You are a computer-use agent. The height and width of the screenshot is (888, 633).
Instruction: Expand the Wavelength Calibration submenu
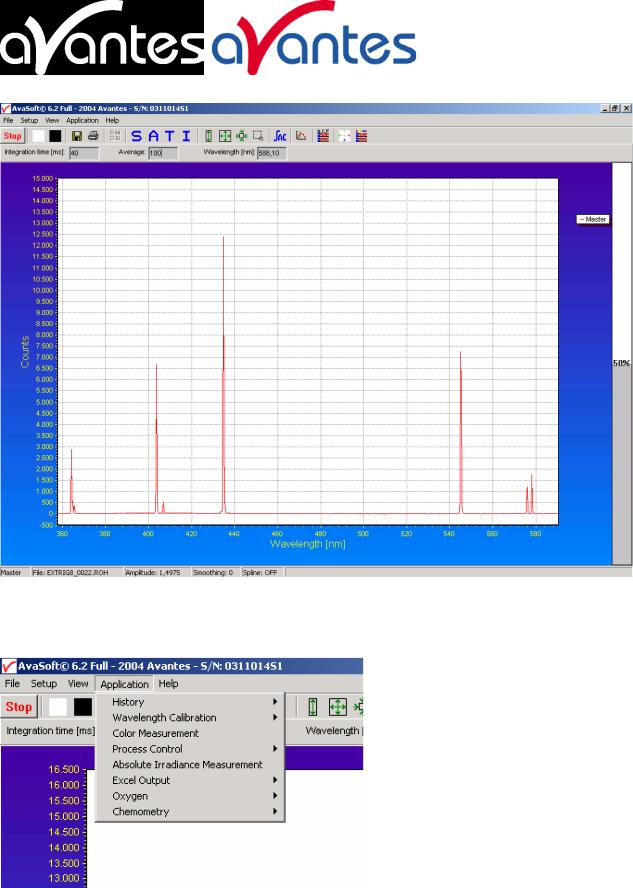[x=190, y=718]
